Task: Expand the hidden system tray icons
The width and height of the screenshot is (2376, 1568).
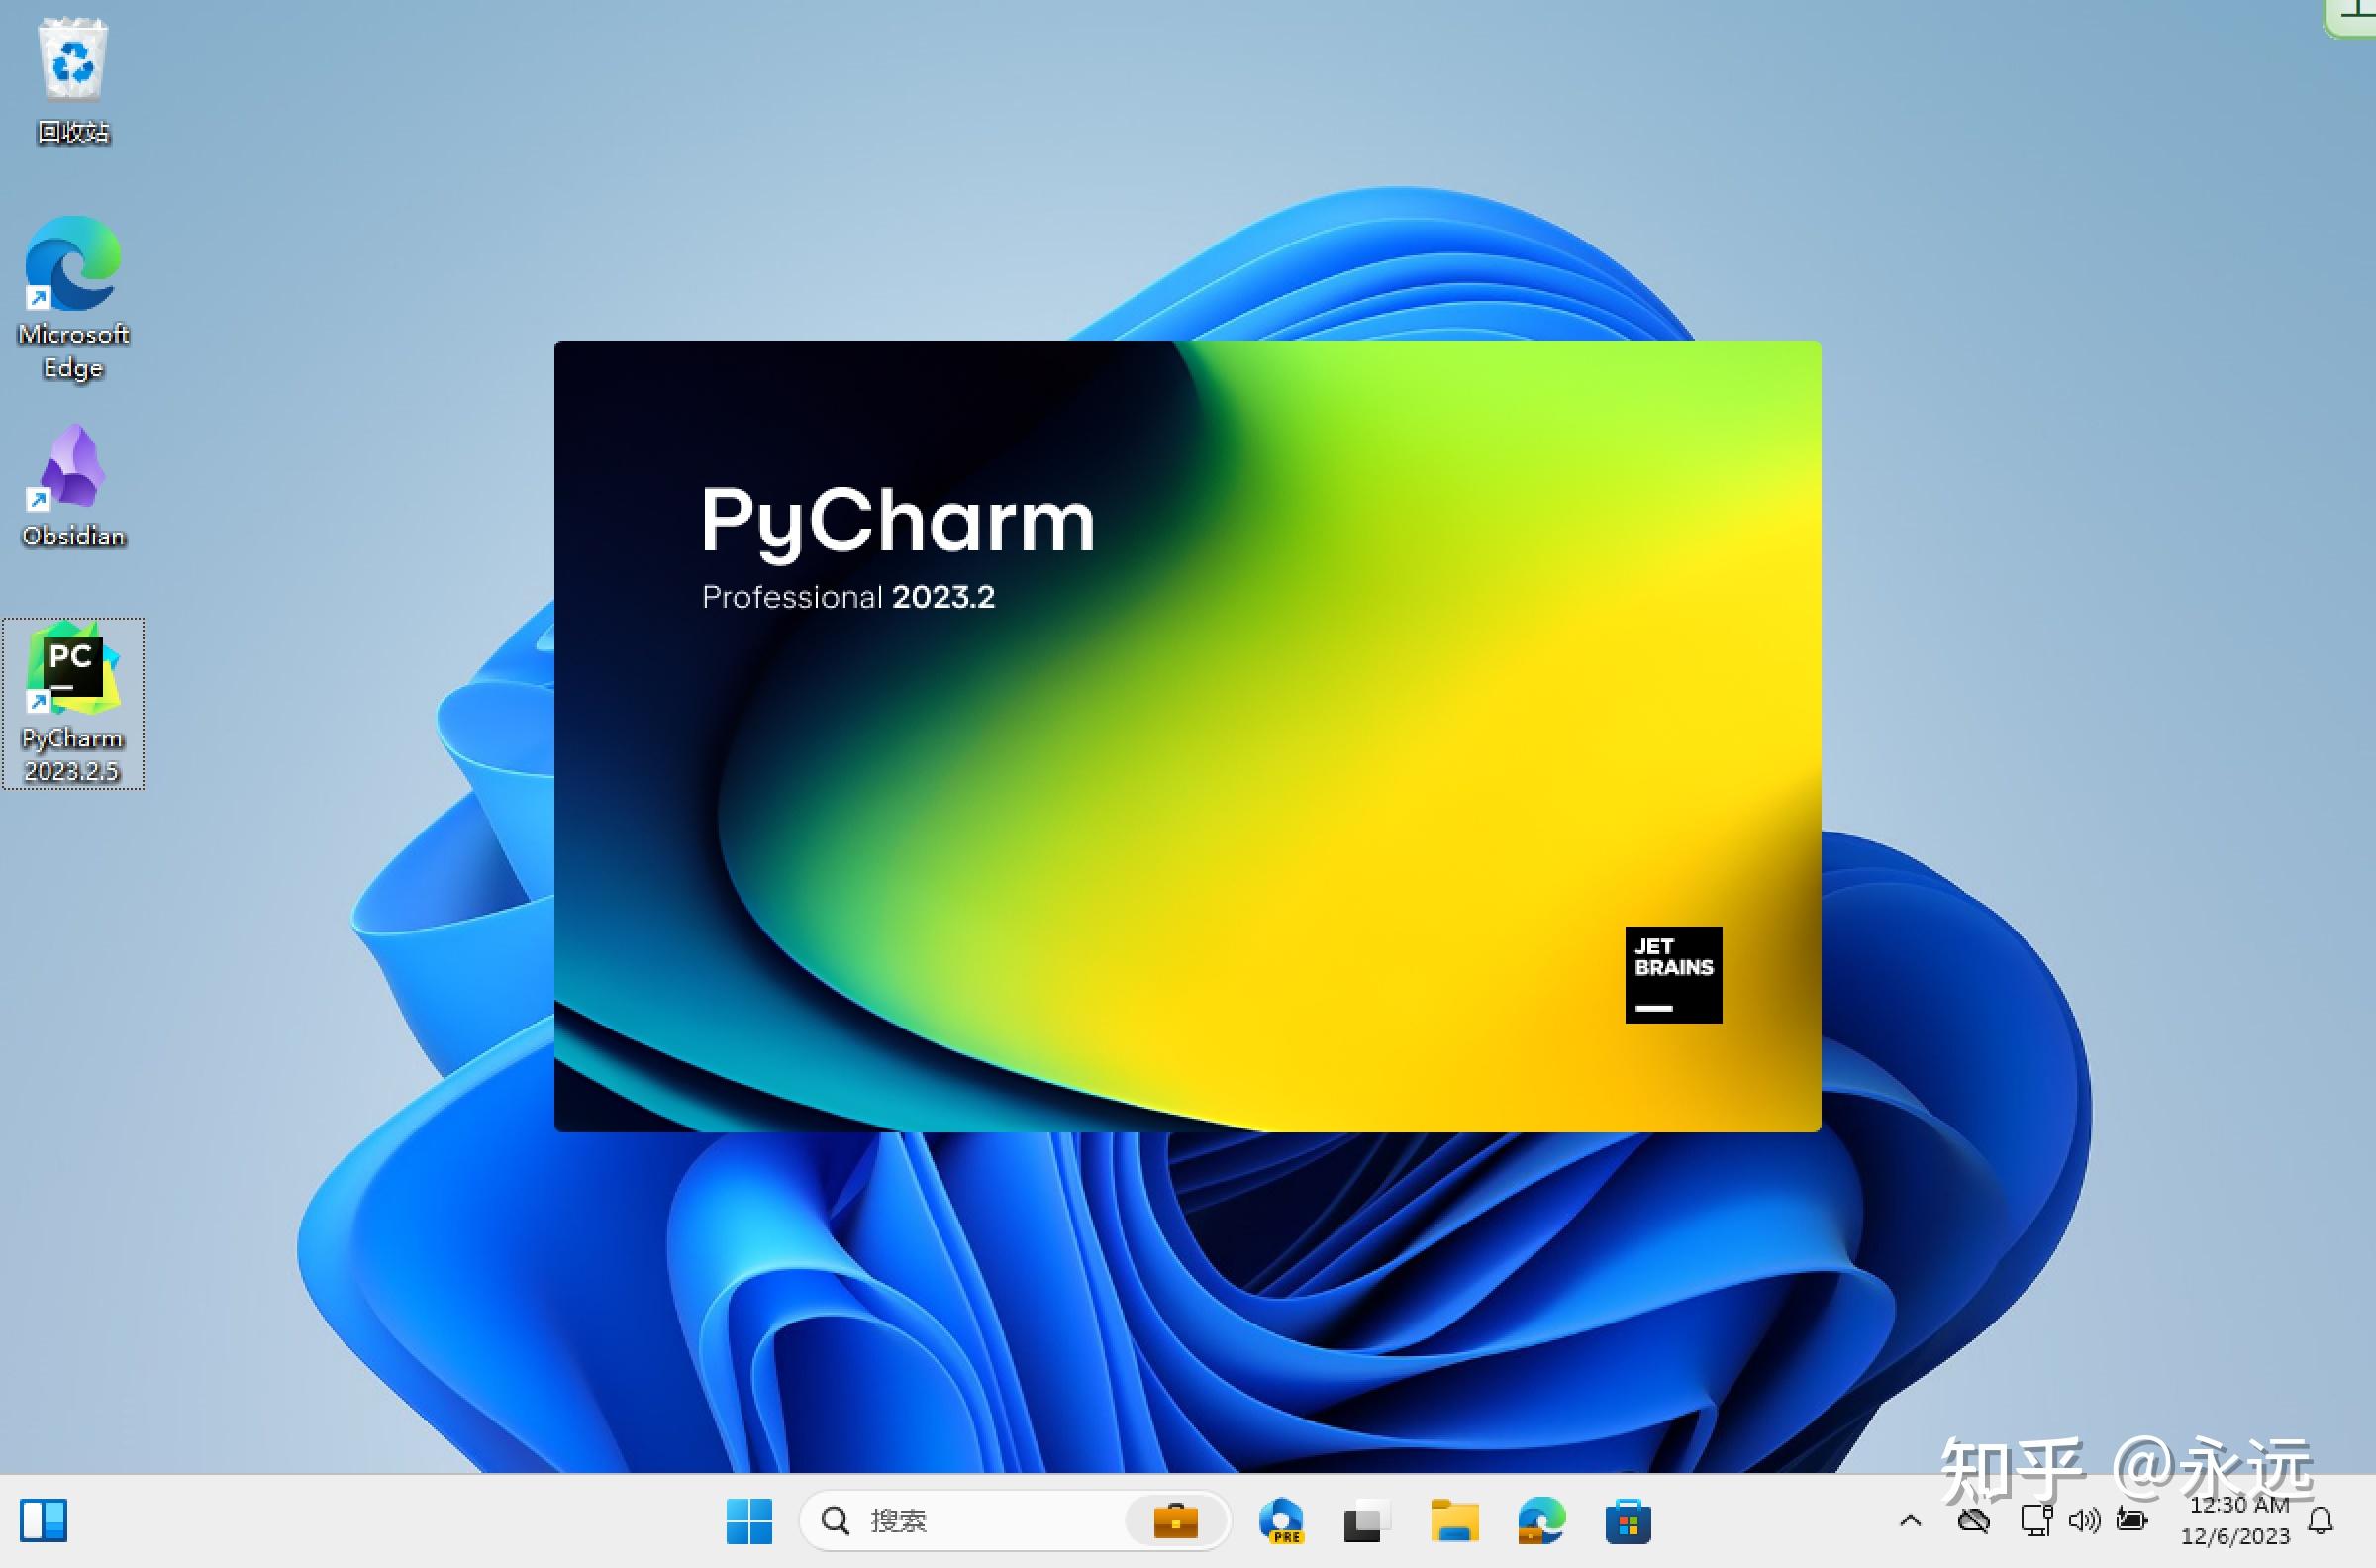Action: [1910, 1521]
